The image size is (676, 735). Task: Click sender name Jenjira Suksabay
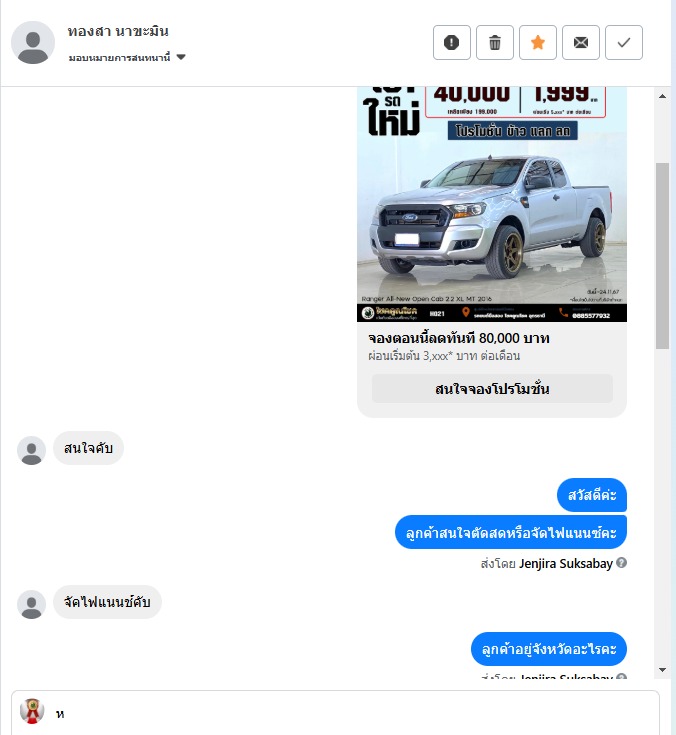click(566, 563)
